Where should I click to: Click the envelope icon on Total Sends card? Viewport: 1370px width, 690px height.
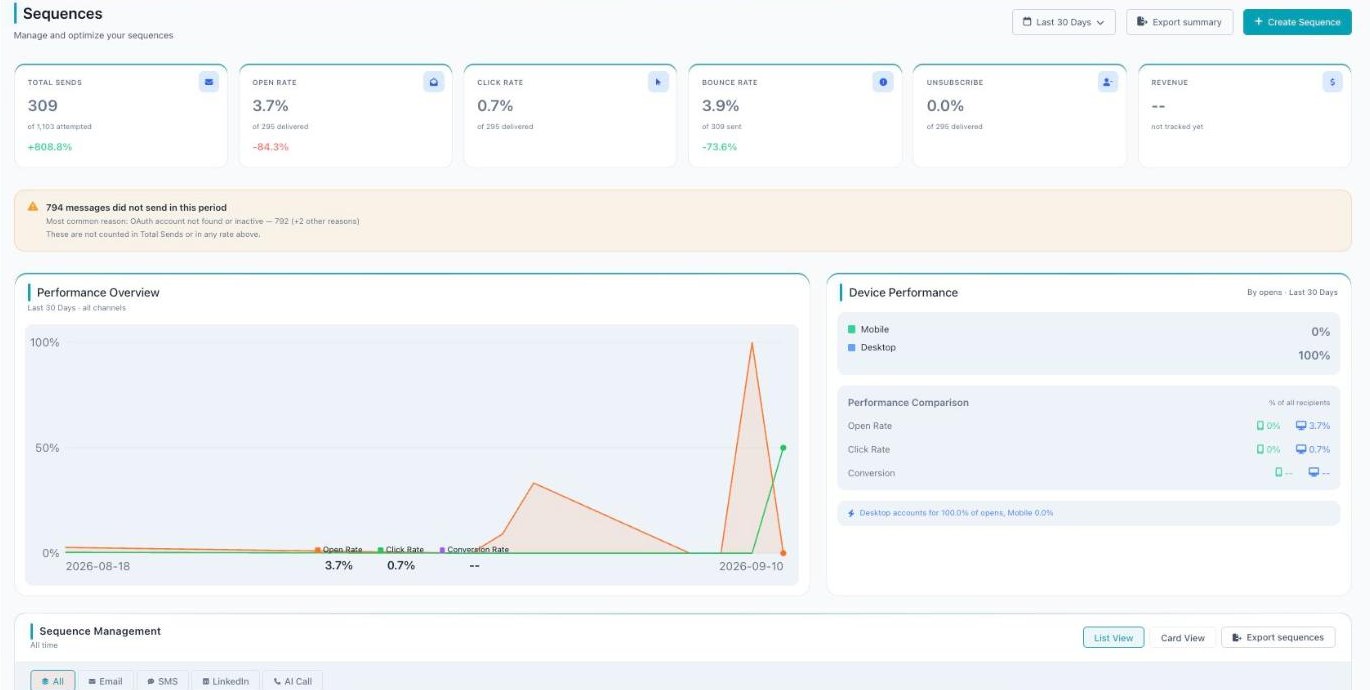[x=208, y=82]
